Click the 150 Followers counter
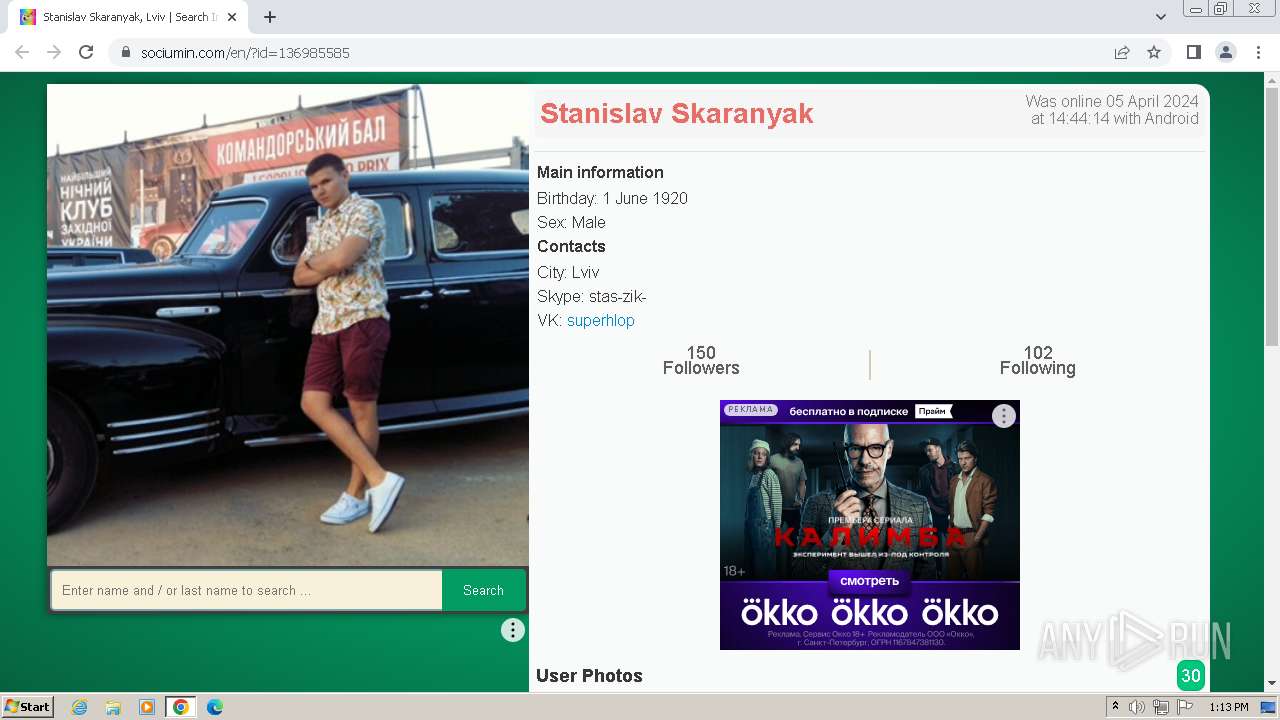 coord(701,361)
